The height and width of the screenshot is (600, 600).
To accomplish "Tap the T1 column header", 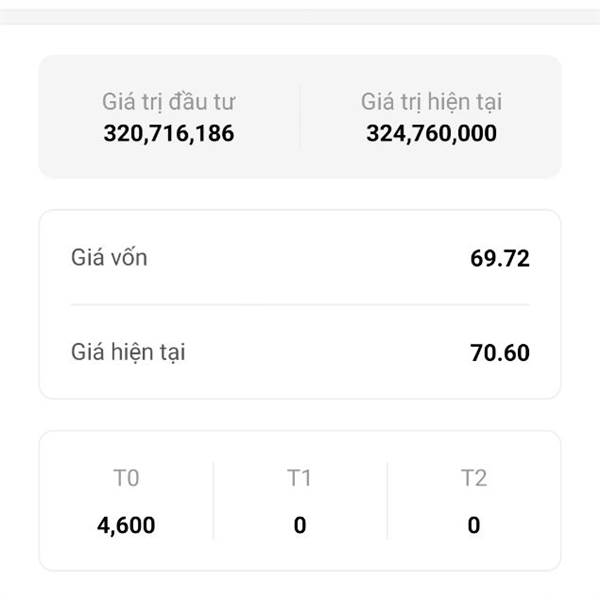I will pyautogui.click(x=299, y=478).
